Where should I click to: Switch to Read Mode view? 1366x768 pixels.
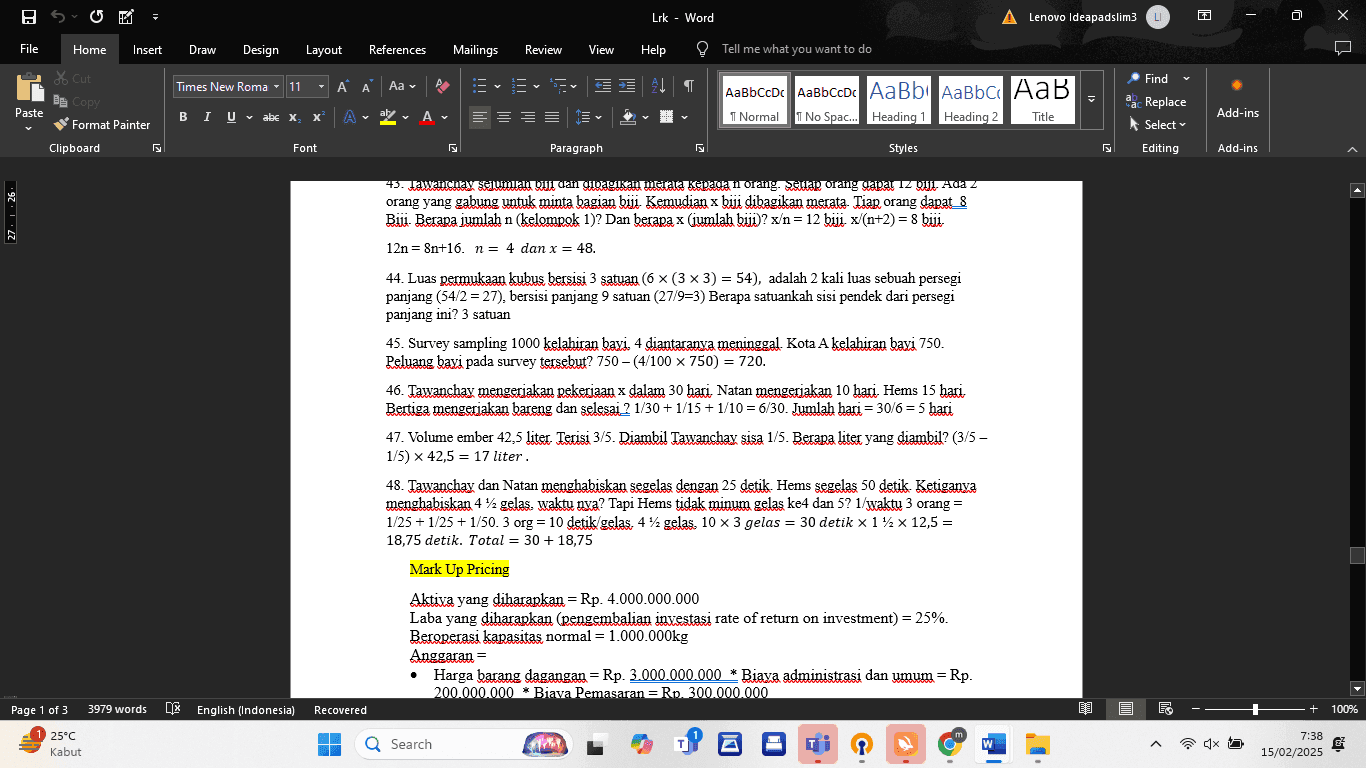coord(1086,709)
